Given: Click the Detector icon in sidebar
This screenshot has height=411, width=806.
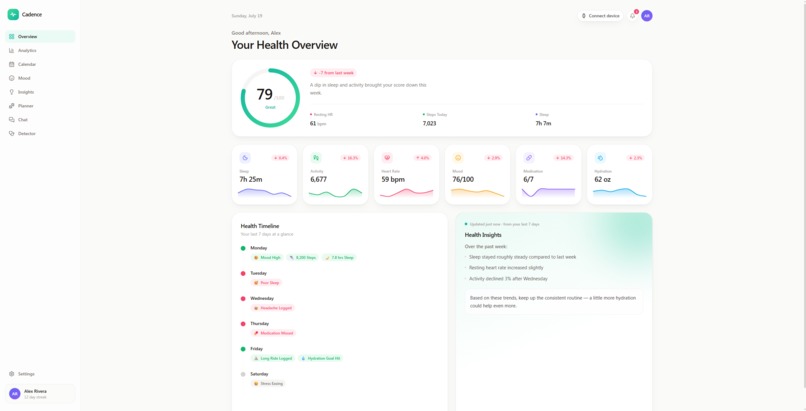Looking at the screenshot, I should click(11, 134).
